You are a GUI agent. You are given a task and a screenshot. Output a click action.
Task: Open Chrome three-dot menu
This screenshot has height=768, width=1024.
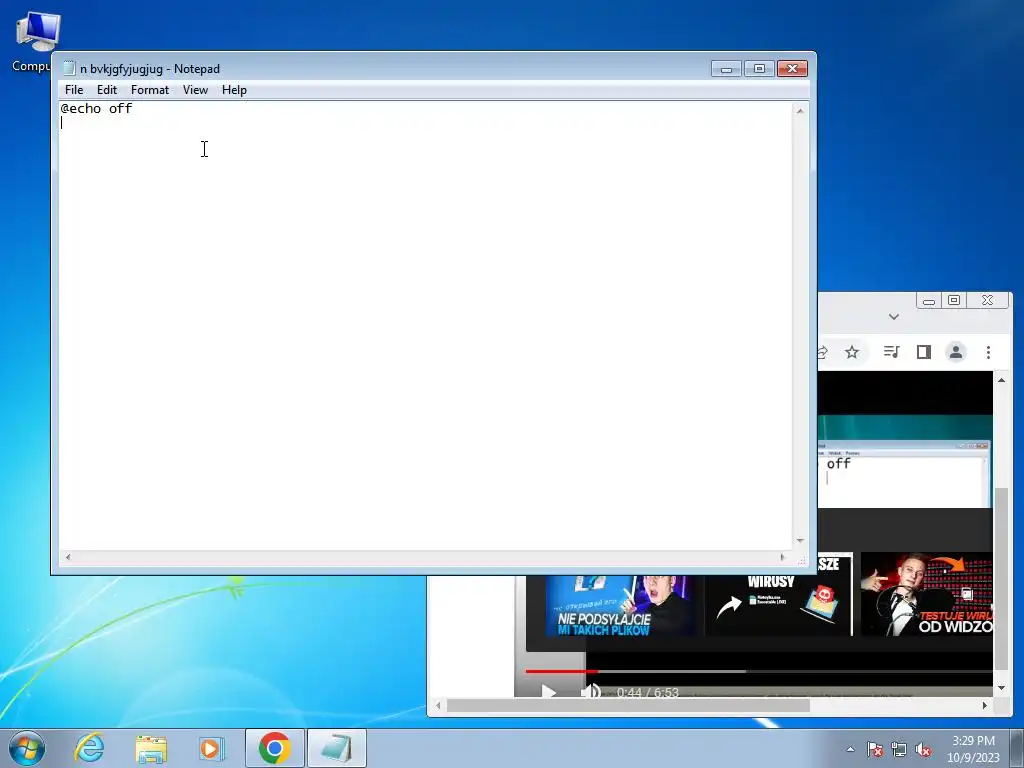988,352
